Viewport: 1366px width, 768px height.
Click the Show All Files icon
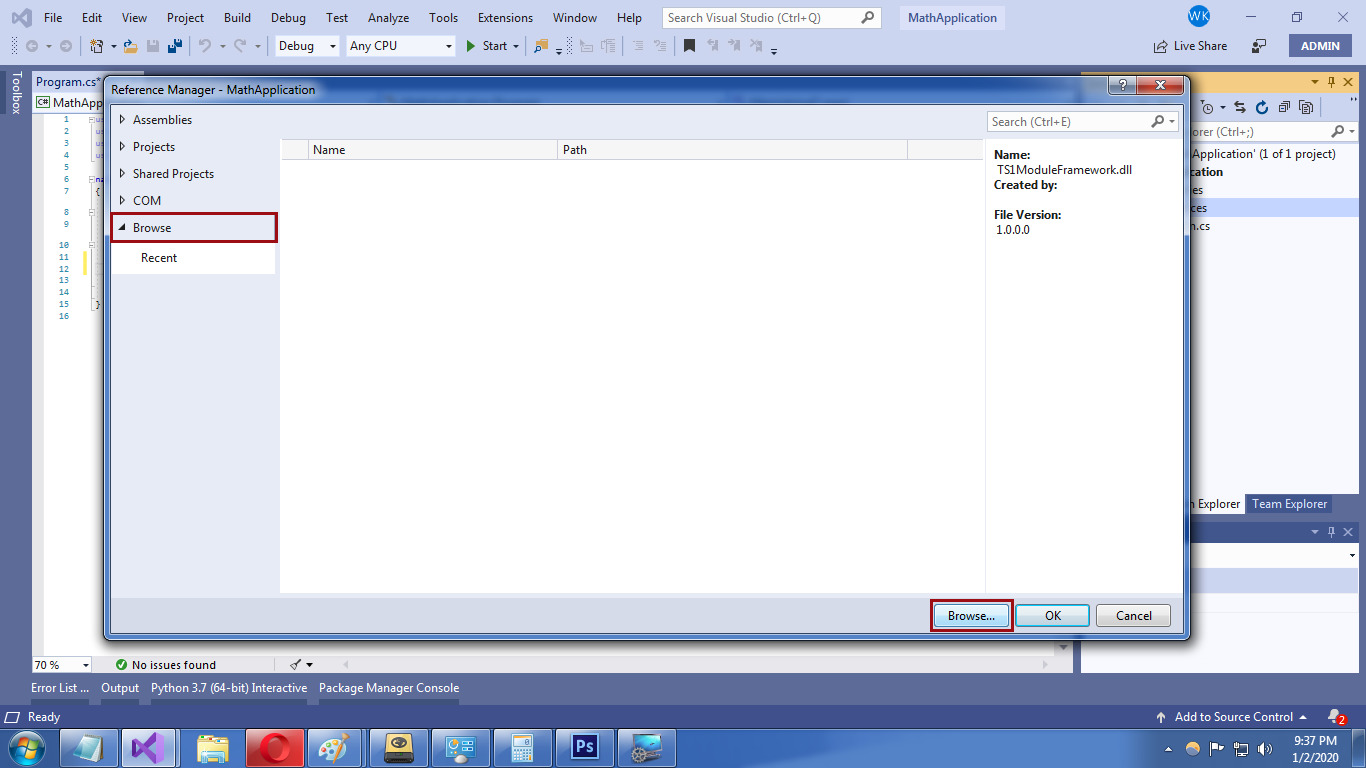pos(1306,108)
